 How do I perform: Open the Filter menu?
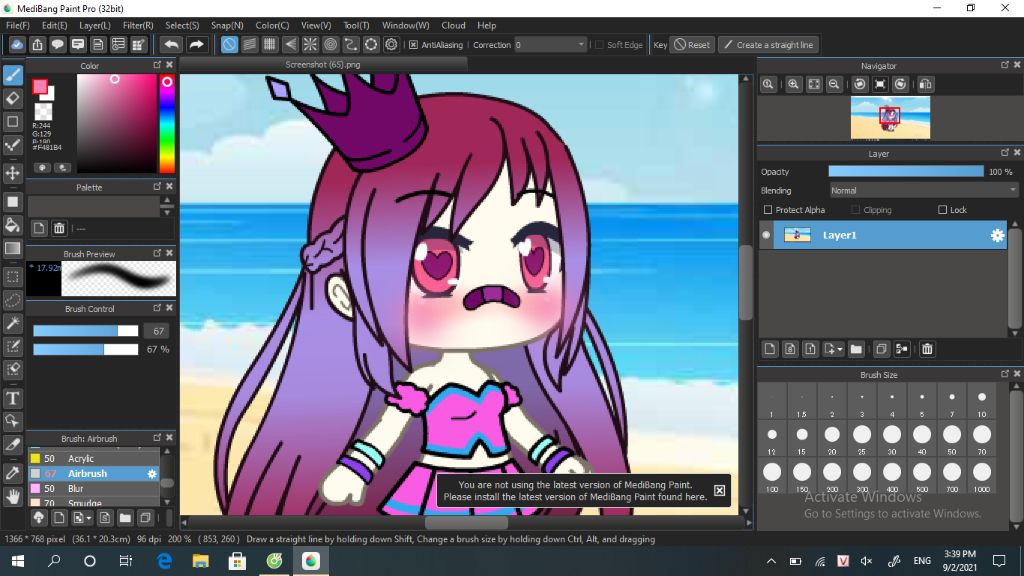(138, 25)
